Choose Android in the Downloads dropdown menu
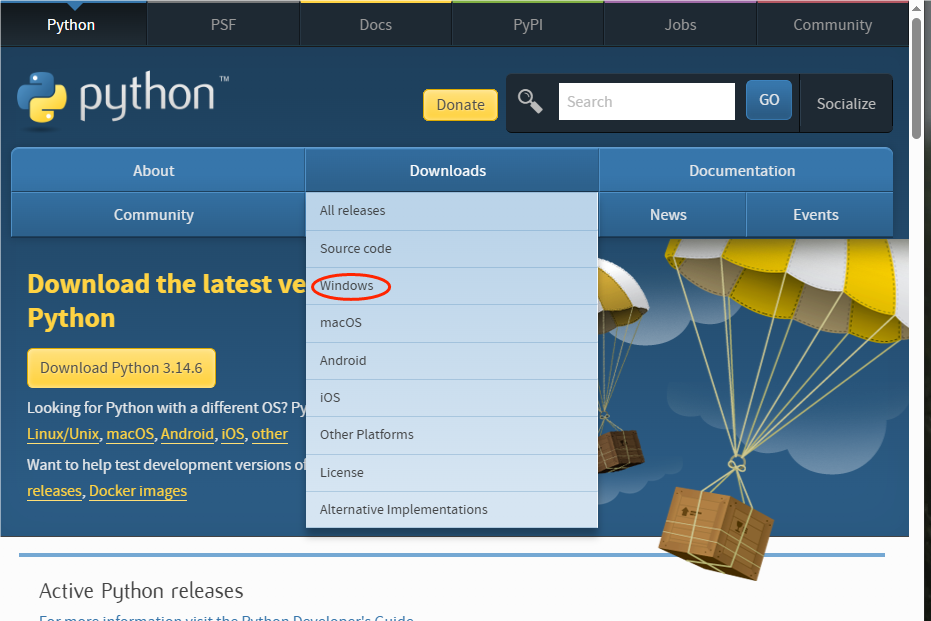Viewport: 931px width, 621px height. coord(452,361)
